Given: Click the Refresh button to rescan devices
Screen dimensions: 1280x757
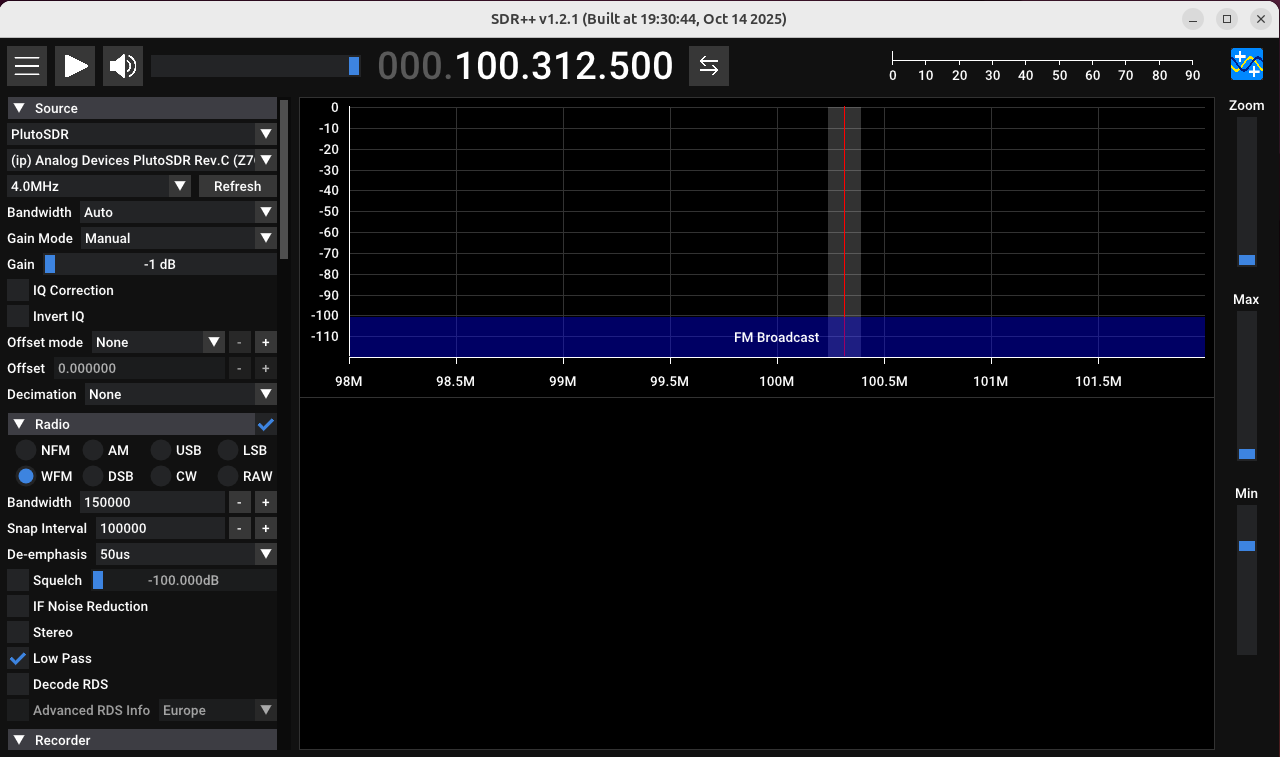Looking at the screenshot, I should [x=237, y=186].
